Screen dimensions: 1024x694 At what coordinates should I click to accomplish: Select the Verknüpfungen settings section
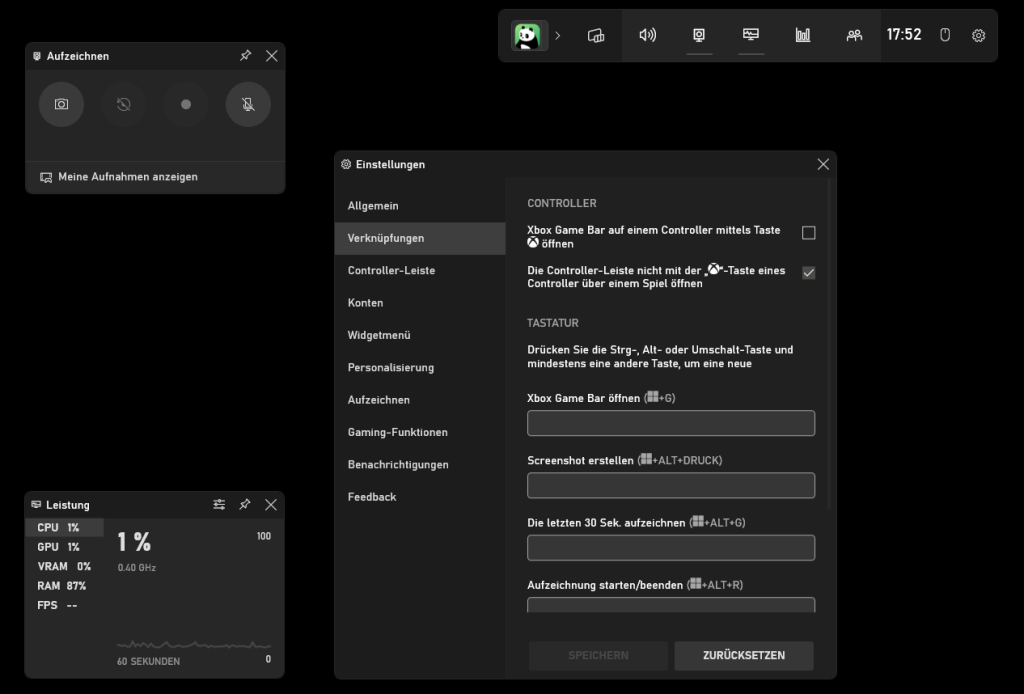[420, 238]
